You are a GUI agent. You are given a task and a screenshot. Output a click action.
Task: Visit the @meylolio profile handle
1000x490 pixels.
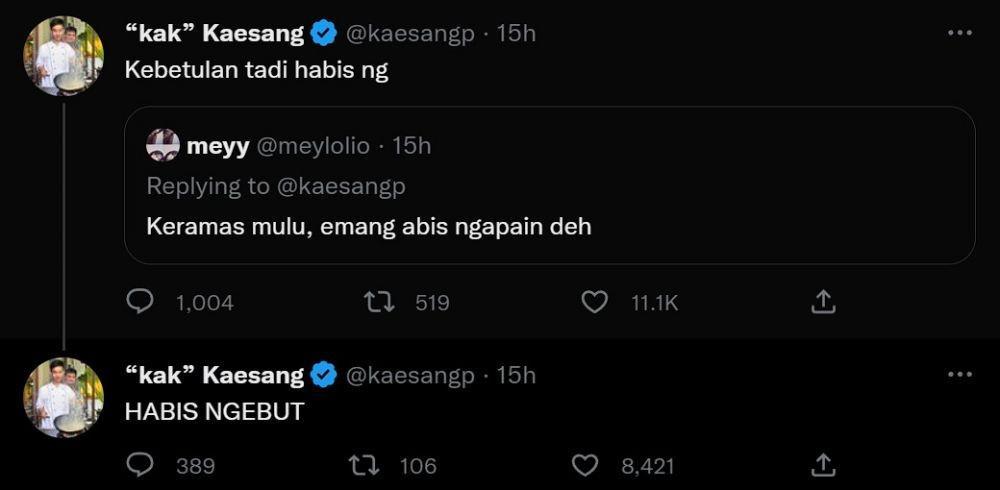312,146
